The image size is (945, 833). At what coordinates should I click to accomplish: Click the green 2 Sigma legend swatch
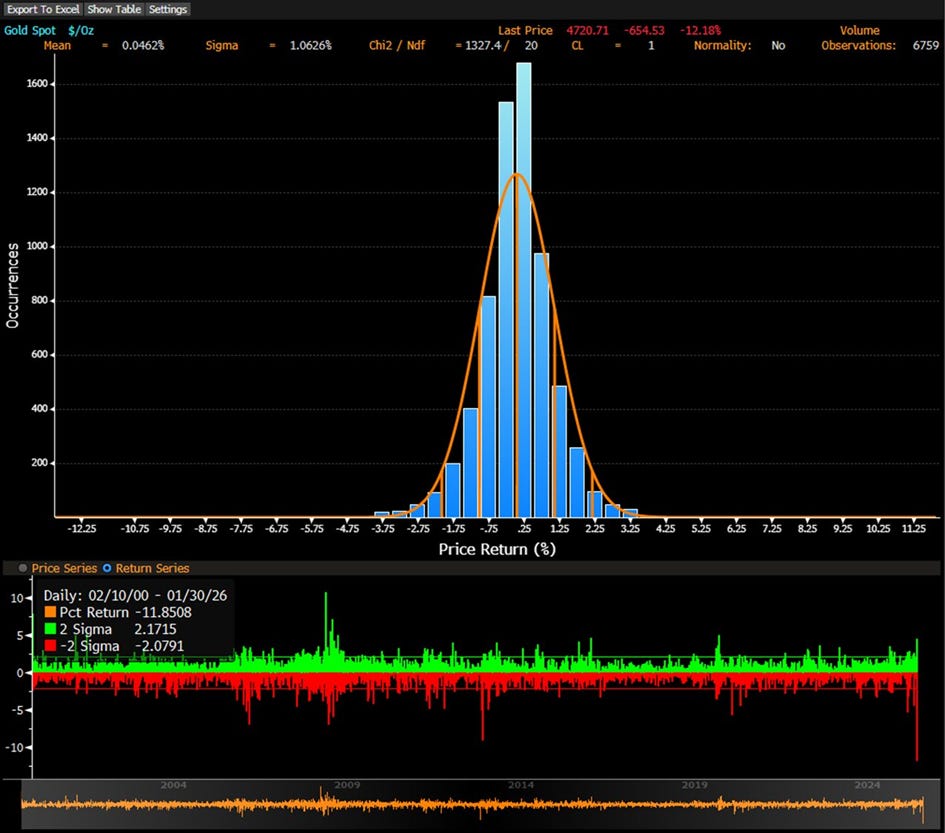[x=49, y=629]
